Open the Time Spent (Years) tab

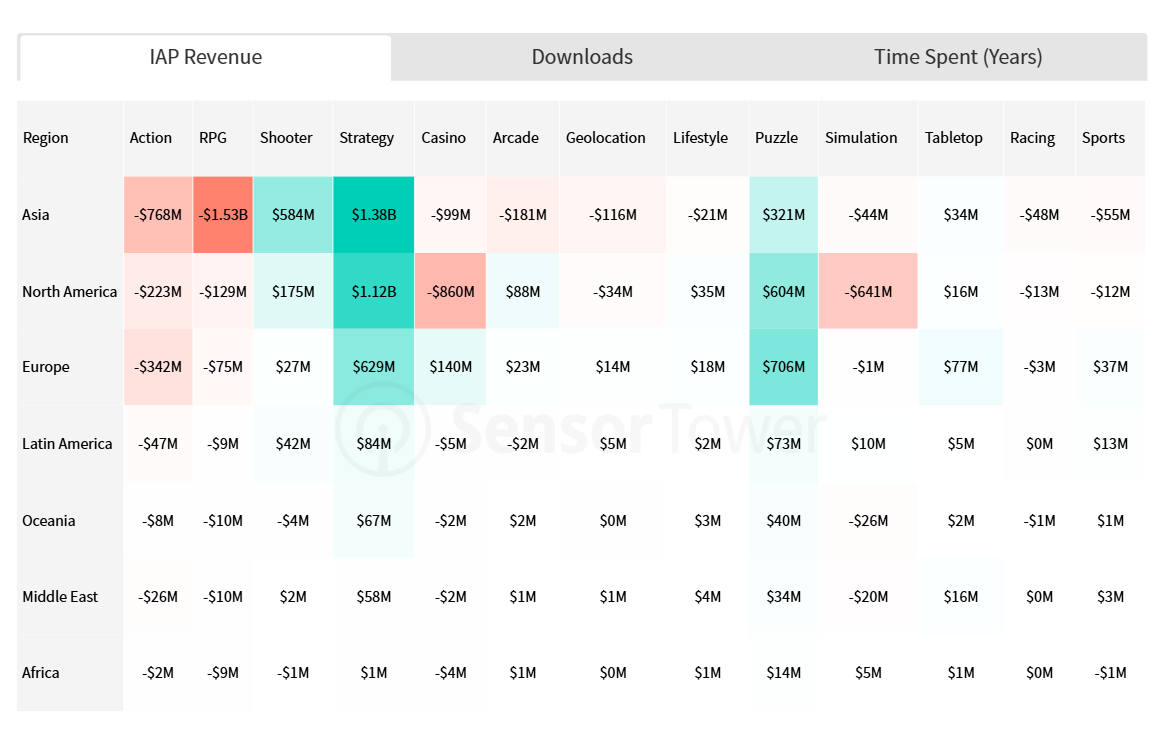[958, 57]
